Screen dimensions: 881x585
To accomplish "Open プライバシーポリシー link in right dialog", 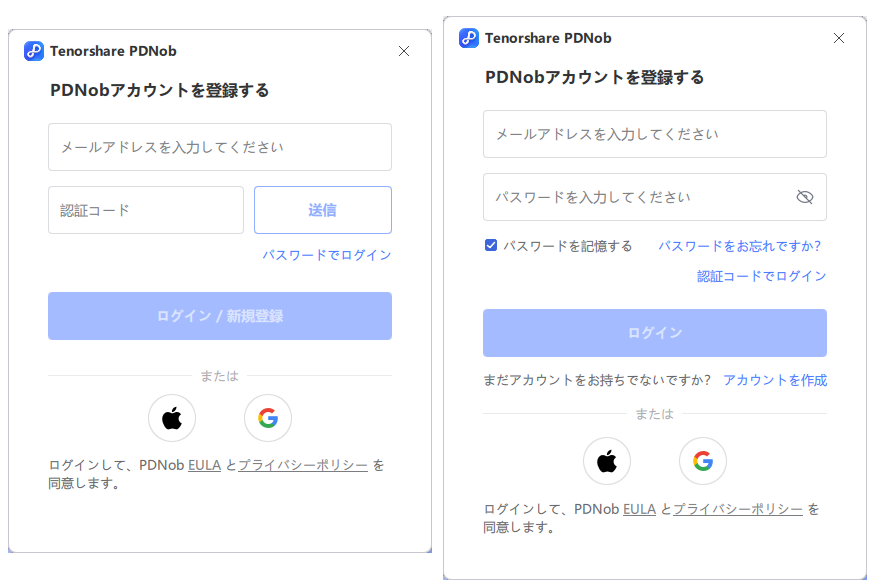I will [x=737, y=509].
